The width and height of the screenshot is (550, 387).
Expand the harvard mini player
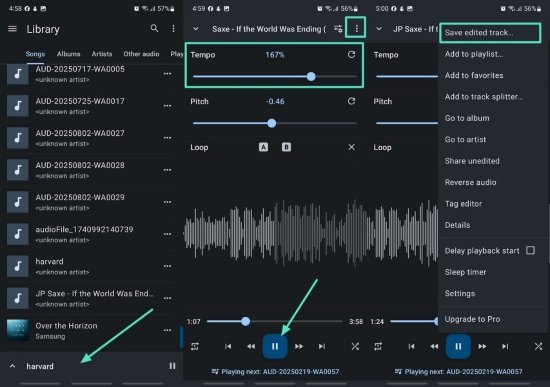pyautogui.click(x=12, y=366)
